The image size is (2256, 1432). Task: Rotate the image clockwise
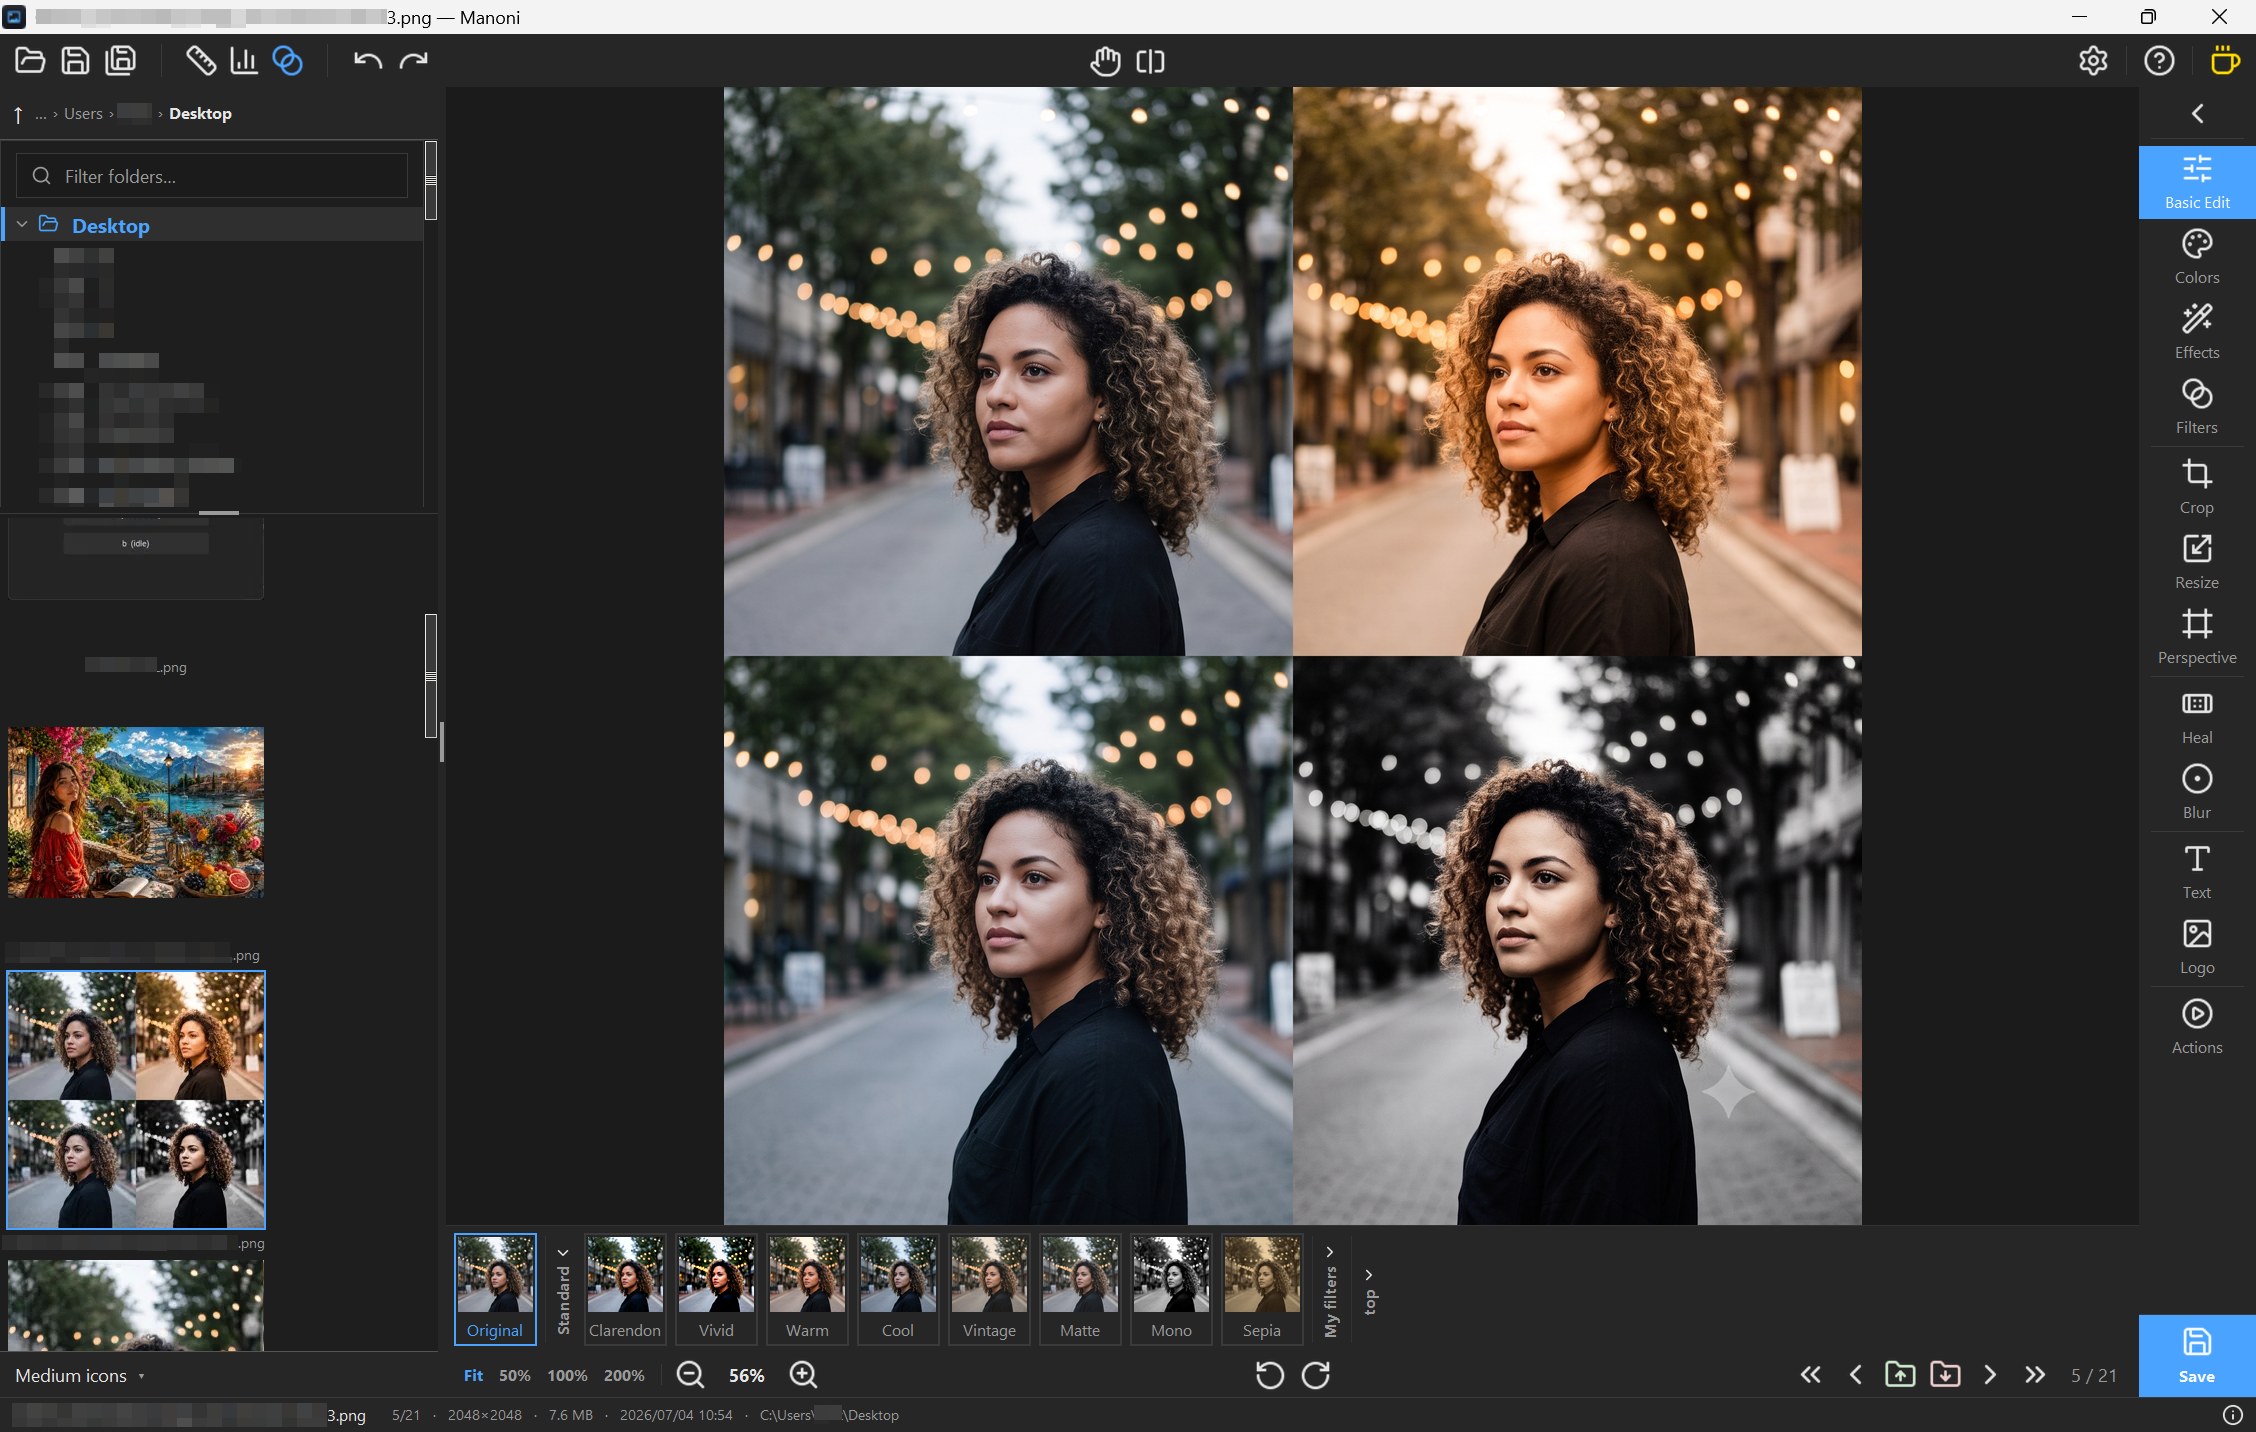coord(1316,1376)
